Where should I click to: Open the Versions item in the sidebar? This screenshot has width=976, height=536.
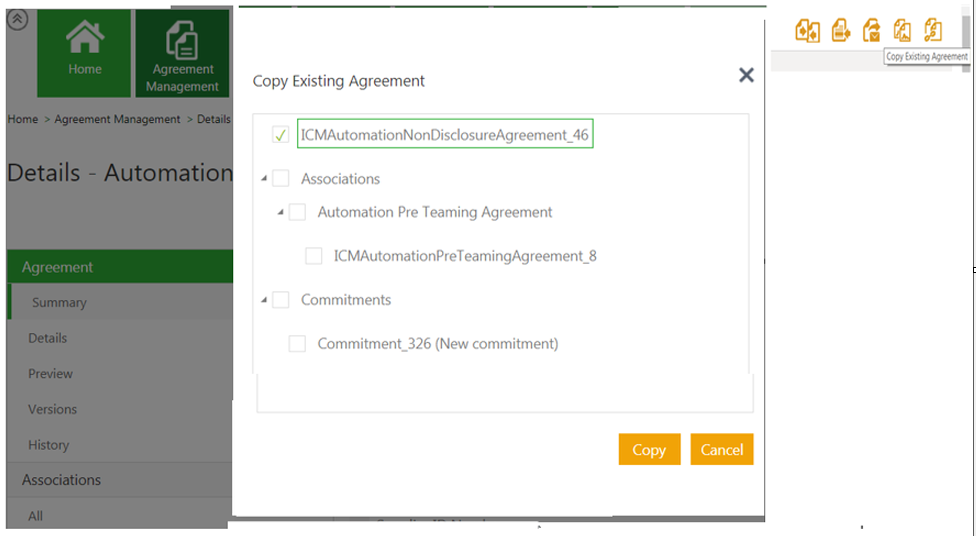(x=52, y=409)
